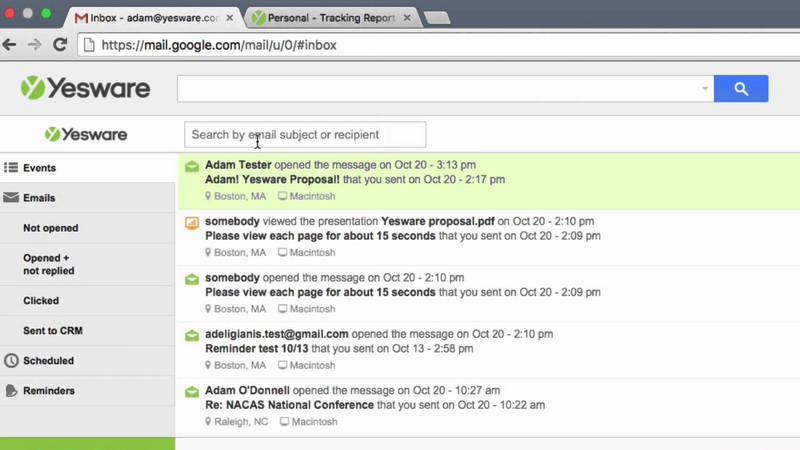Open the Sent to CRM filter
This screenshot has width=800, height=450.
pyautogui.click(x=87, y=331)
